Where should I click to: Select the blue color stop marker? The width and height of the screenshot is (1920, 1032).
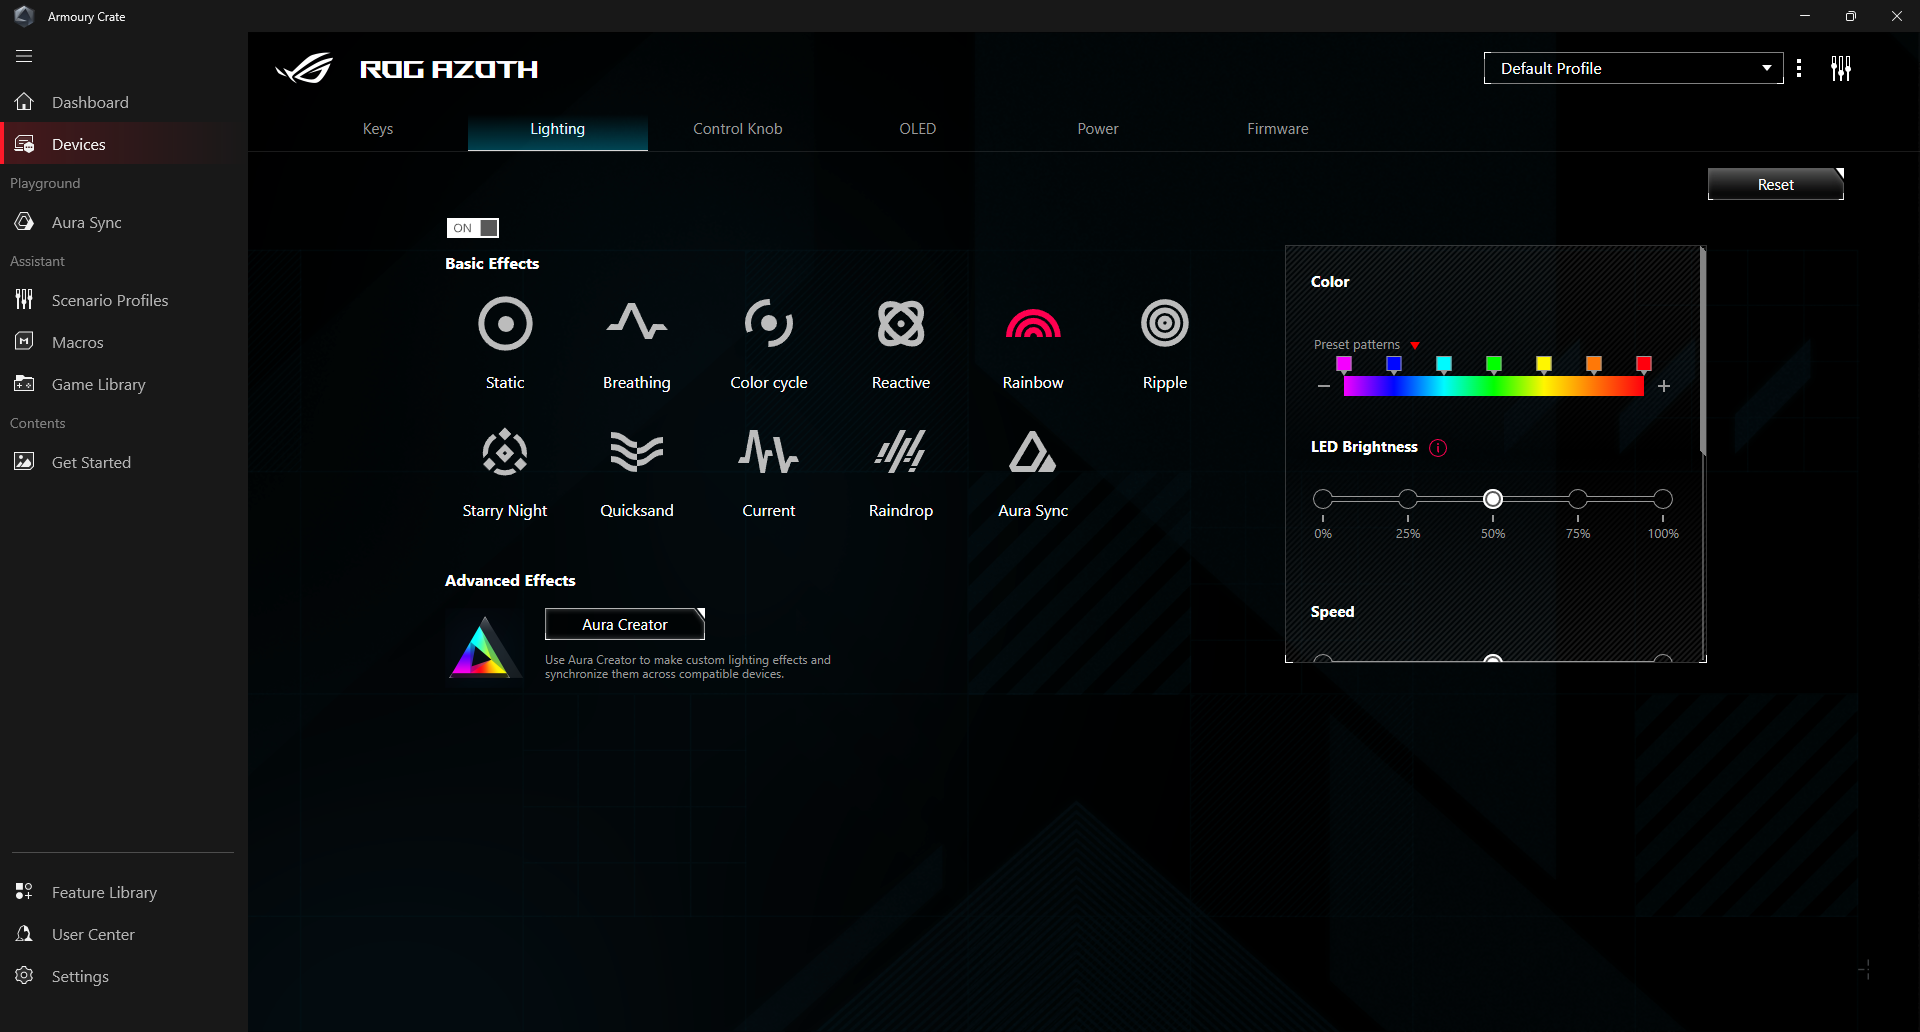coord(1394,364)
